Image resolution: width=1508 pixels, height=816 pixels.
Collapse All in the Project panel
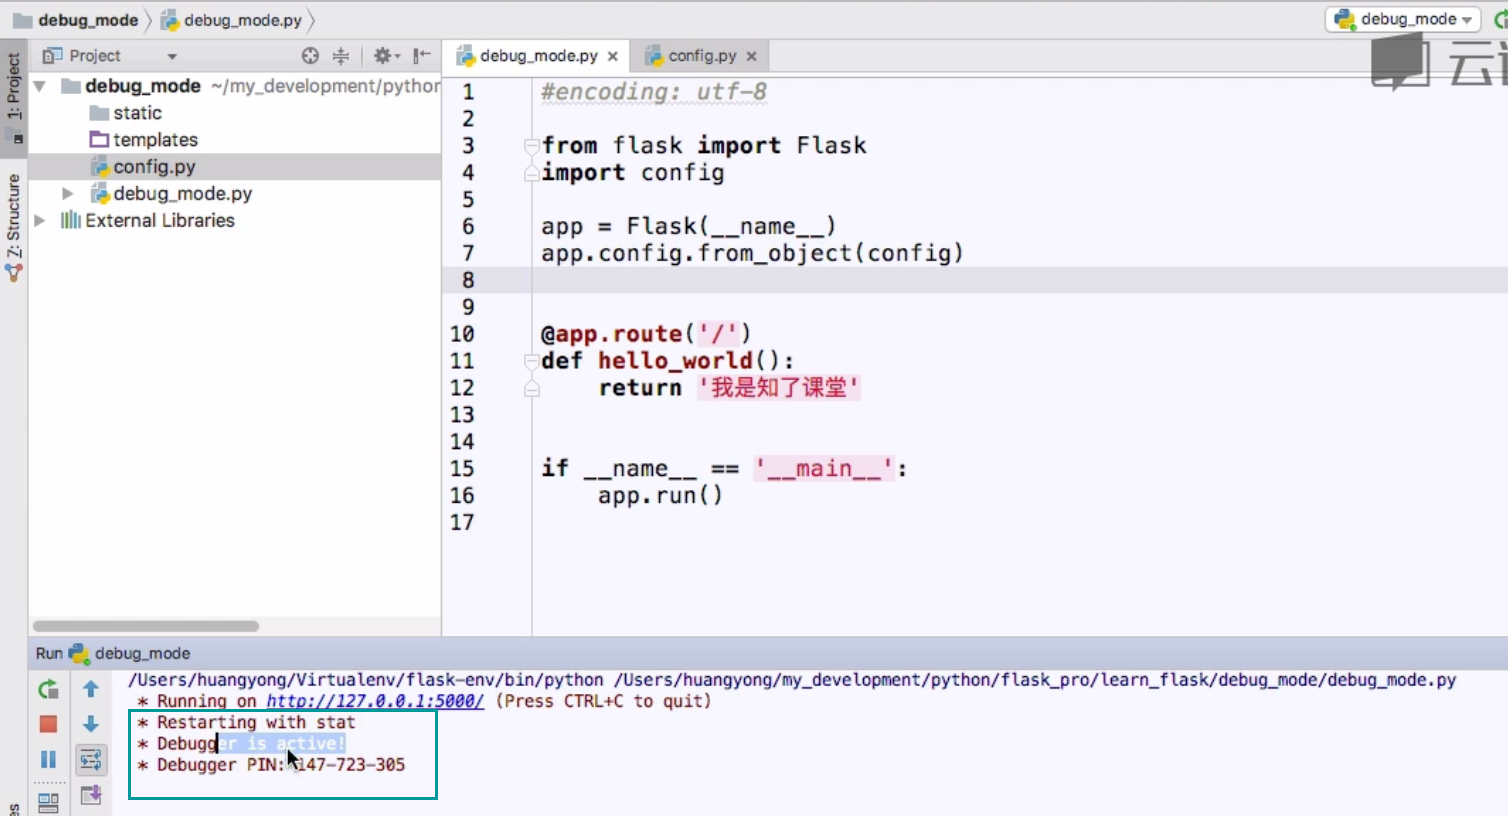339,55
